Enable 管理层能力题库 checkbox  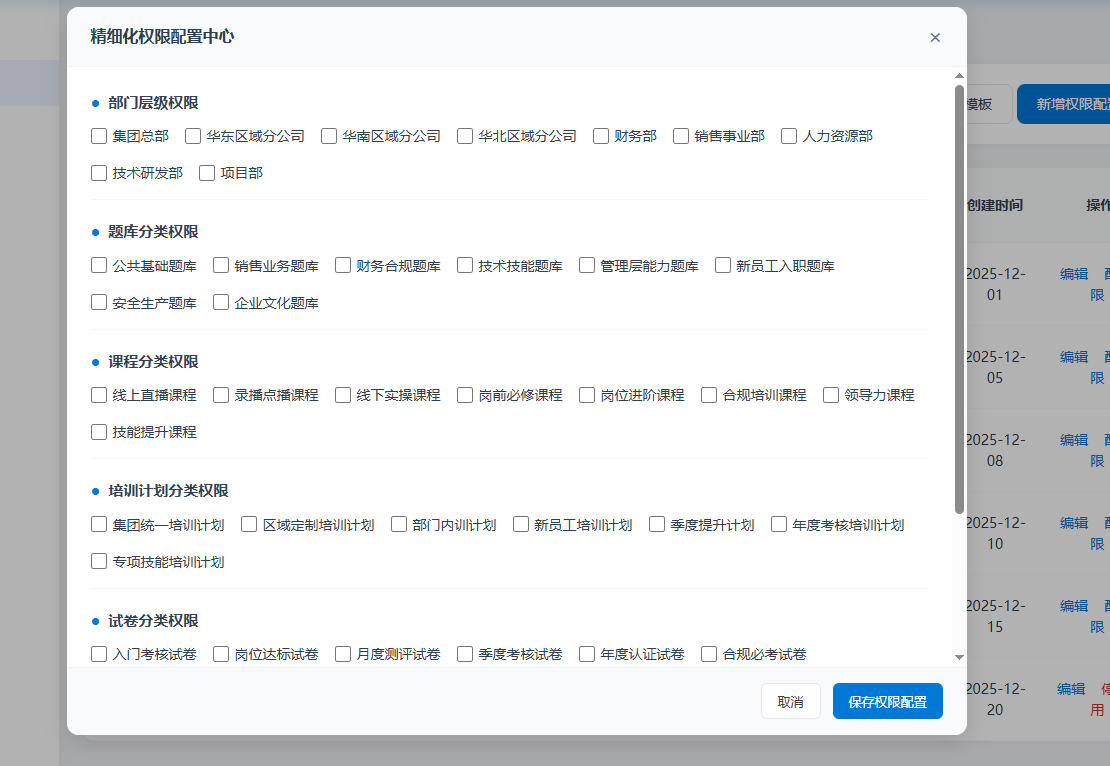pyautogui.click(x=587, y=266)
